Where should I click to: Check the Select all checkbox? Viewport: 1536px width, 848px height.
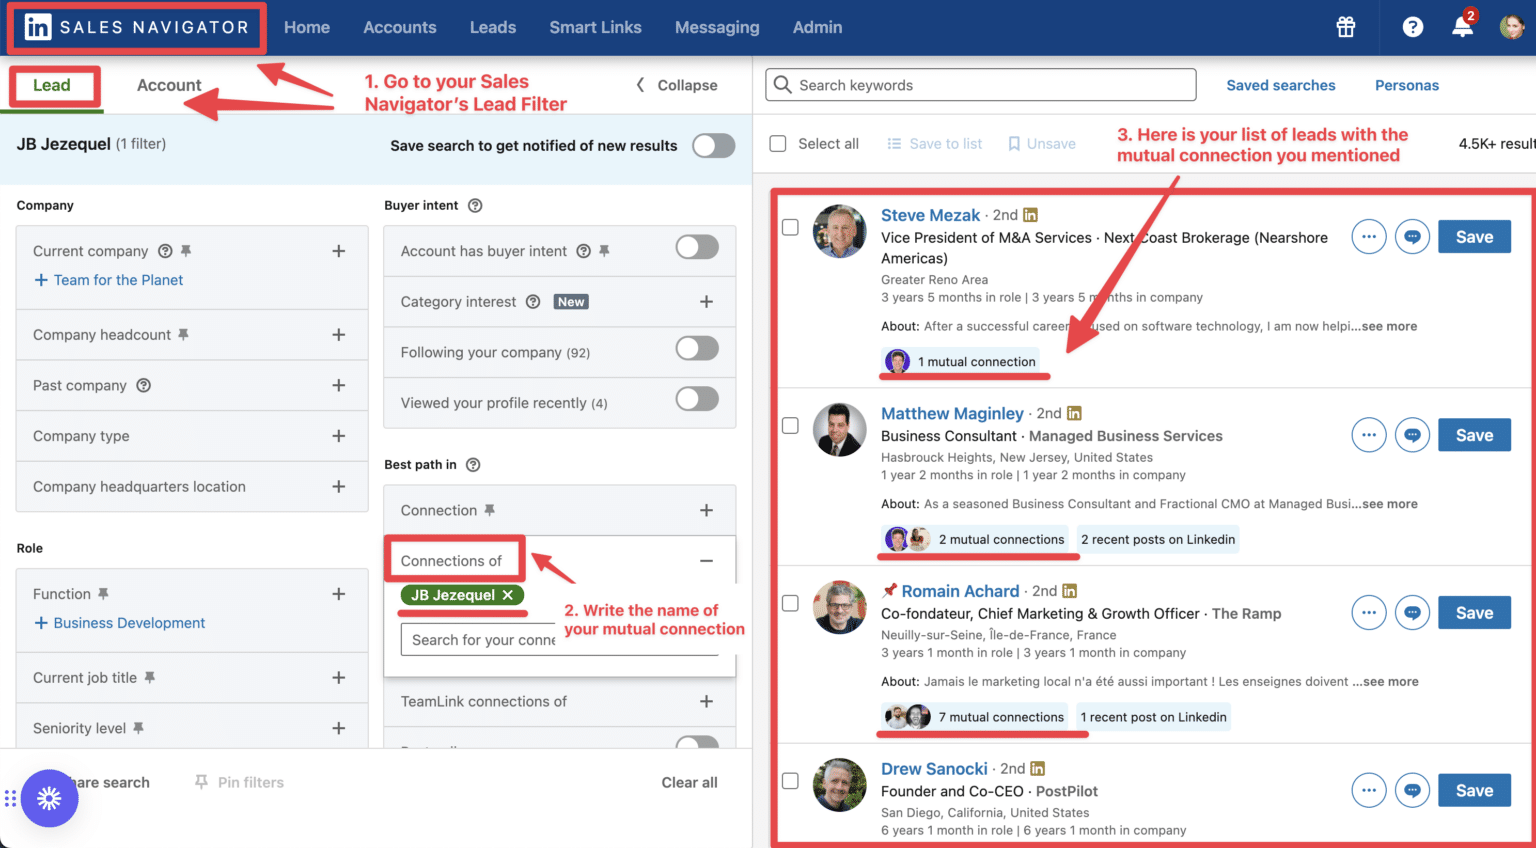(778, 143)
